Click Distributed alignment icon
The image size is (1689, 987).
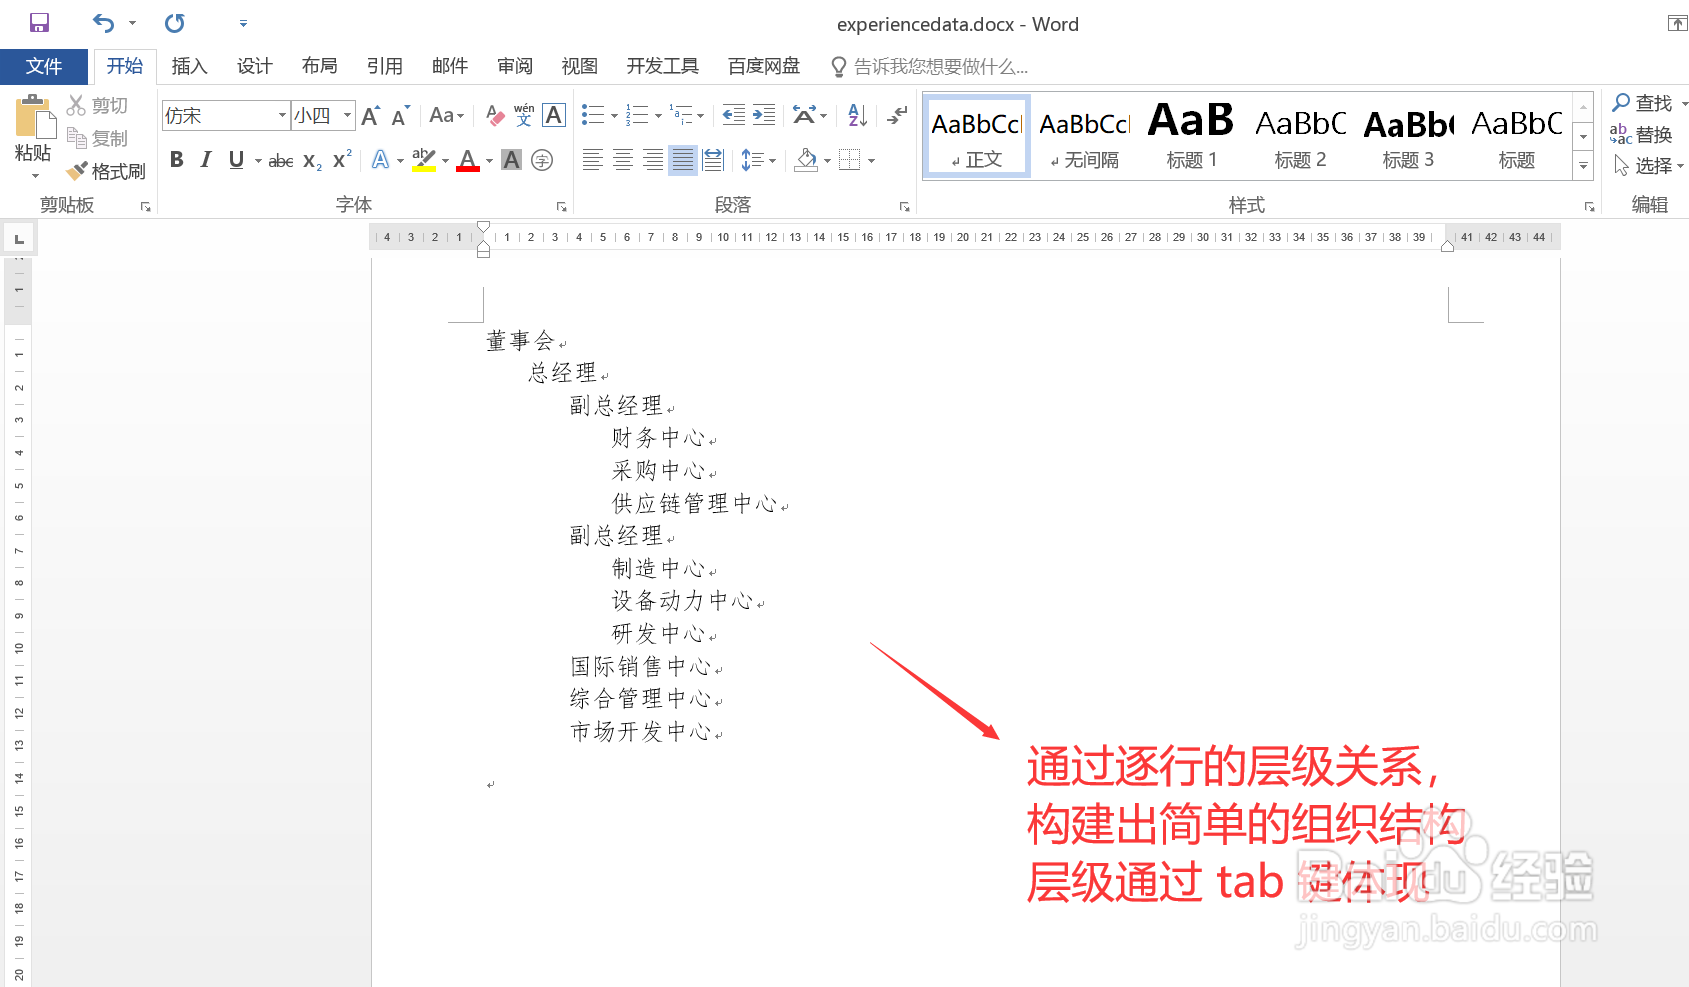click(x=713, y=160)
